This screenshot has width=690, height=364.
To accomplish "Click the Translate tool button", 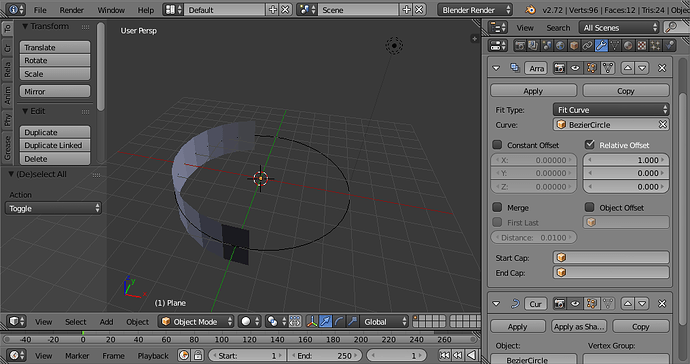I will pos(55,47).
